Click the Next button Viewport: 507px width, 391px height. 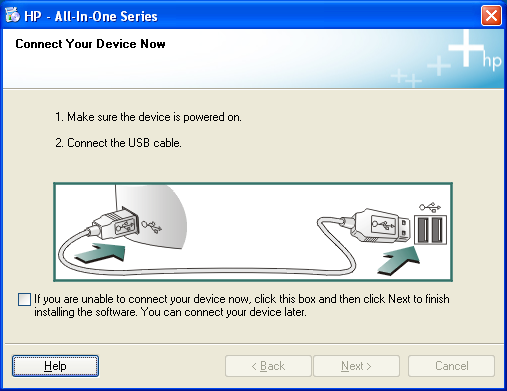[356, 366]
